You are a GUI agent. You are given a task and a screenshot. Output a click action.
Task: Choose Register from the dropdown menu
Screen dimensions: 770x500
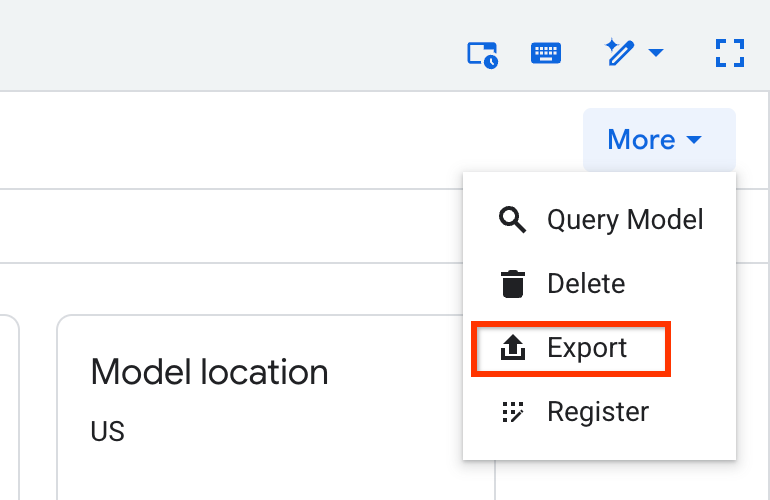[598, 412]
